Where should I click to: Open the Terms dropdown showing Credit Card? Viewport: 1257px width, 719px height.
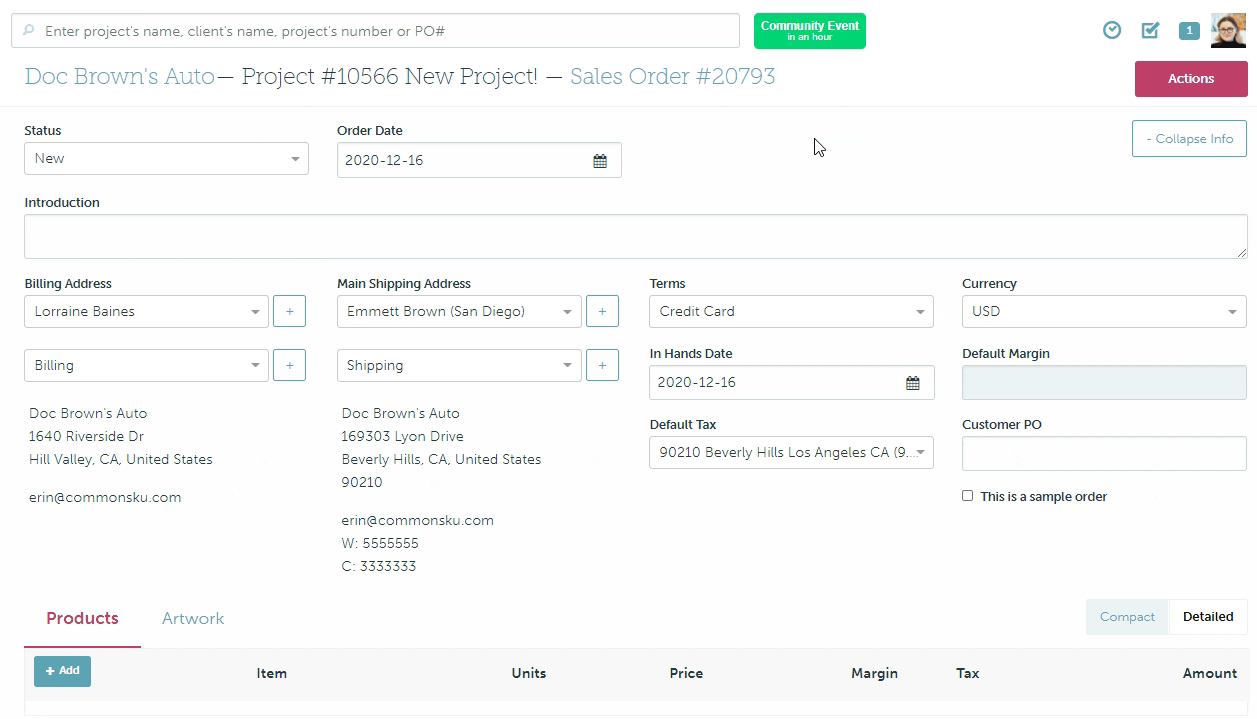click(x=791, y=312)
